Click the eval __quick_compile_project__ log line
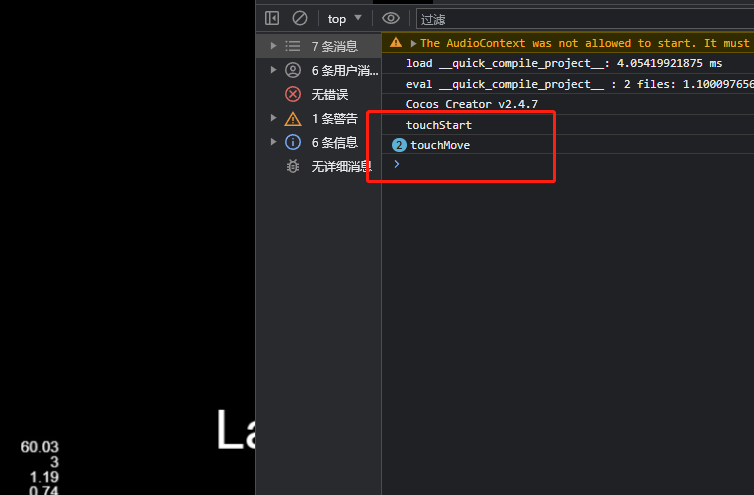754x495 pixels. [567, 84]
